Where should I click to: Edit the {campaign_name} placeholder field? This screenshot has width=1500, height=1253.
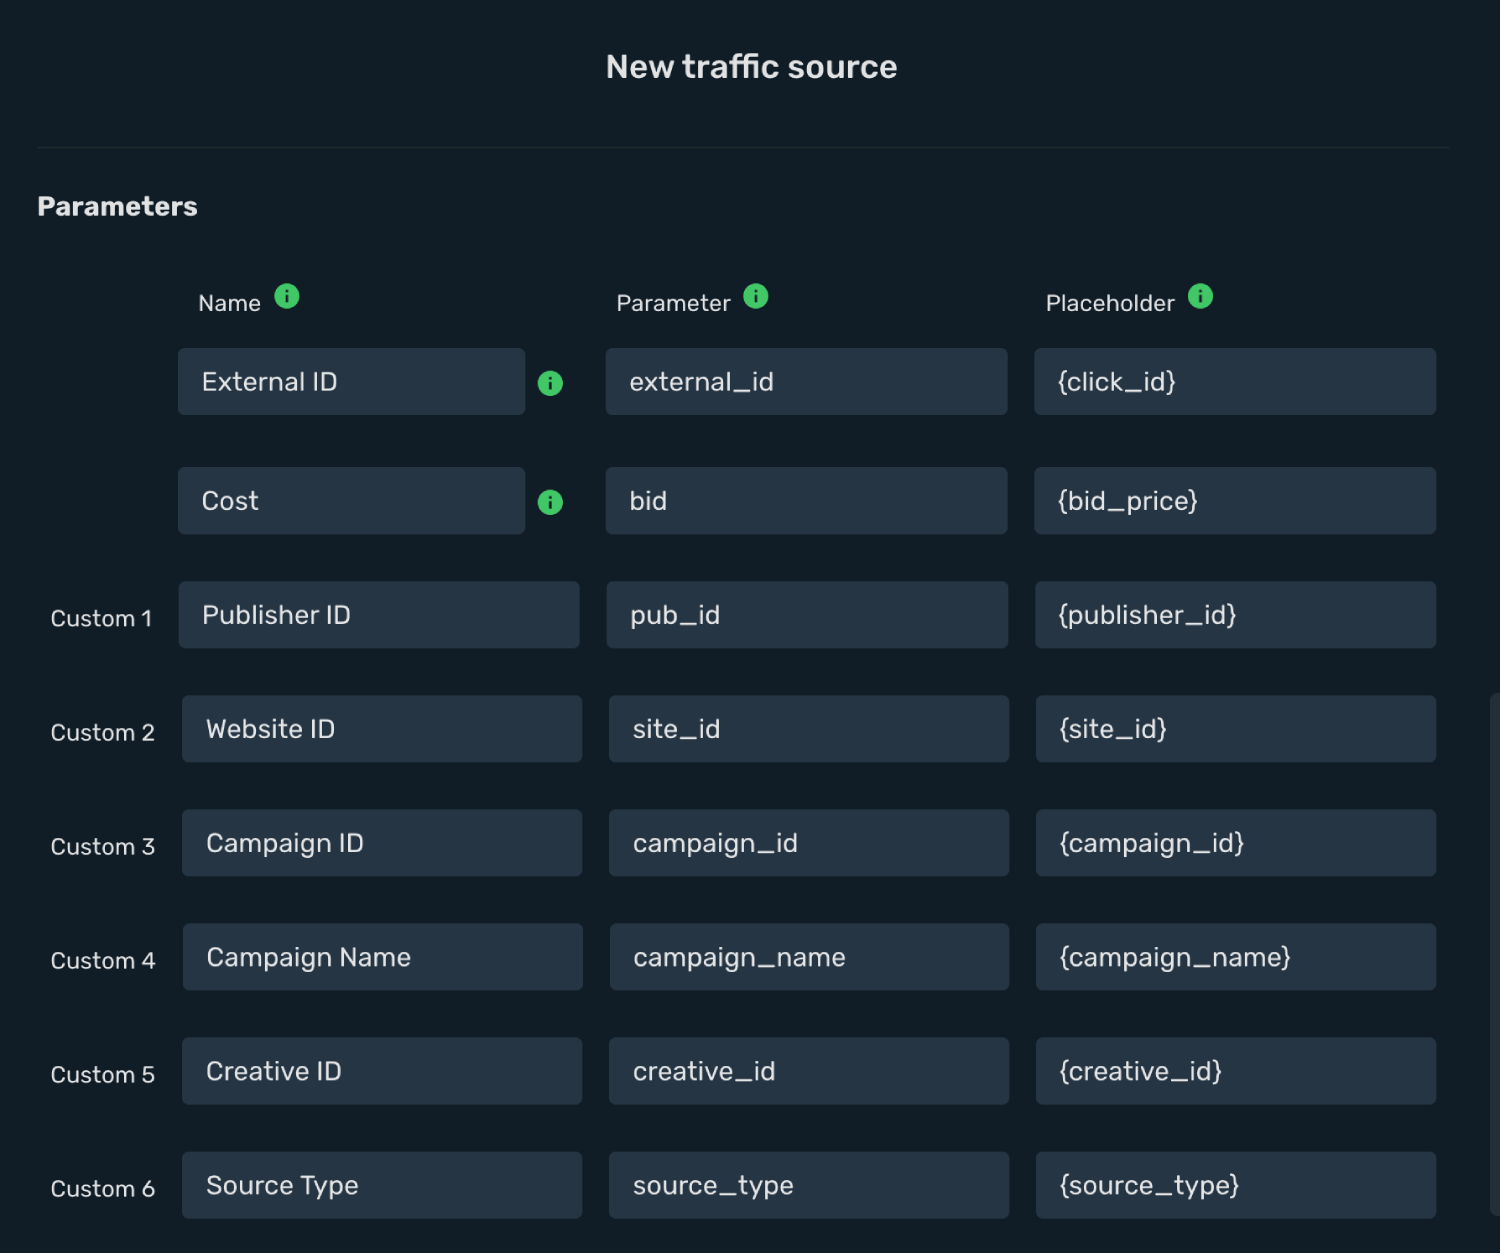point(1236,956)
